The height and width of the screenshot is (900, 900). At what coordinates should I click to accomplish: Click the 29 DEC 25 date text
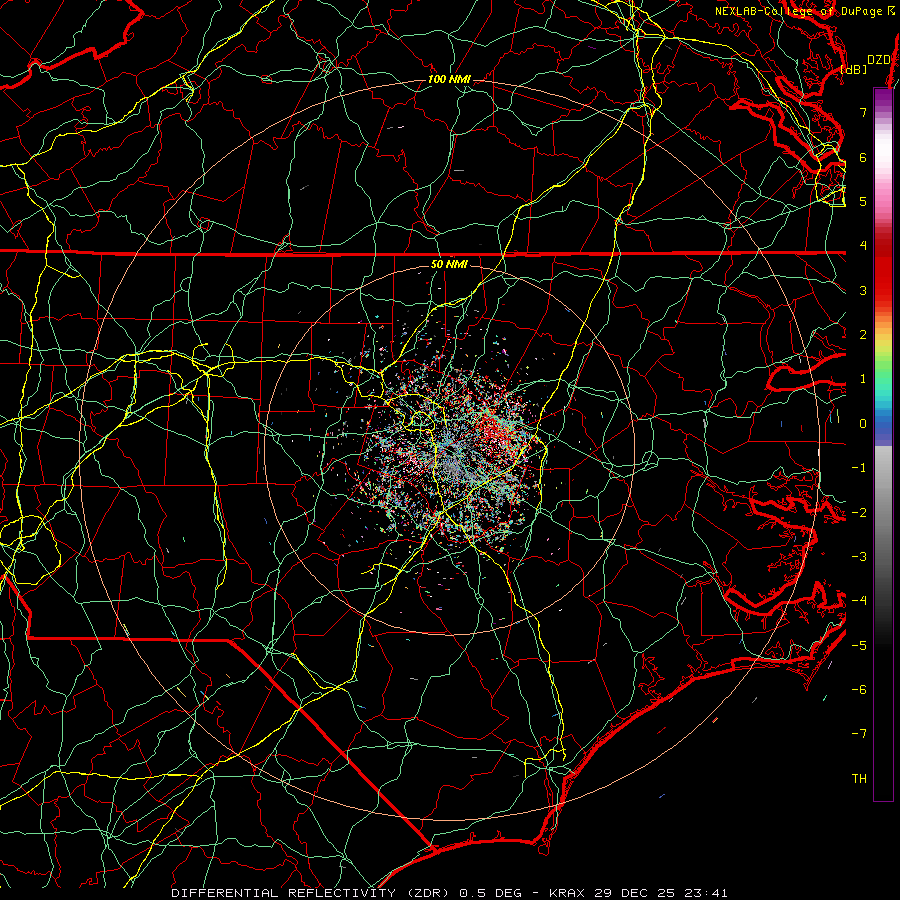pyautogui.click(x=635, y=893)
